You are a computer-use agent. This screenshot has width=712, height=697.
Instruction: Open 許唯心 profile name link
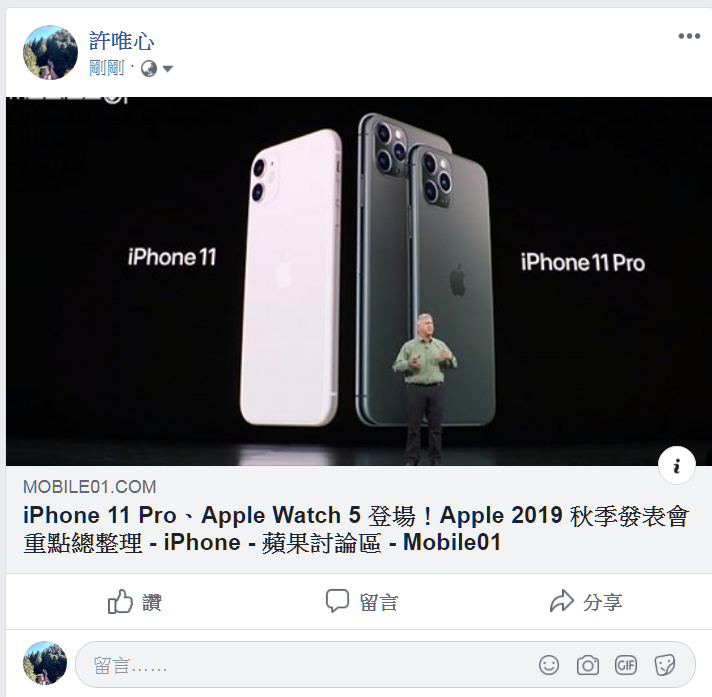(x=121, y=41)
